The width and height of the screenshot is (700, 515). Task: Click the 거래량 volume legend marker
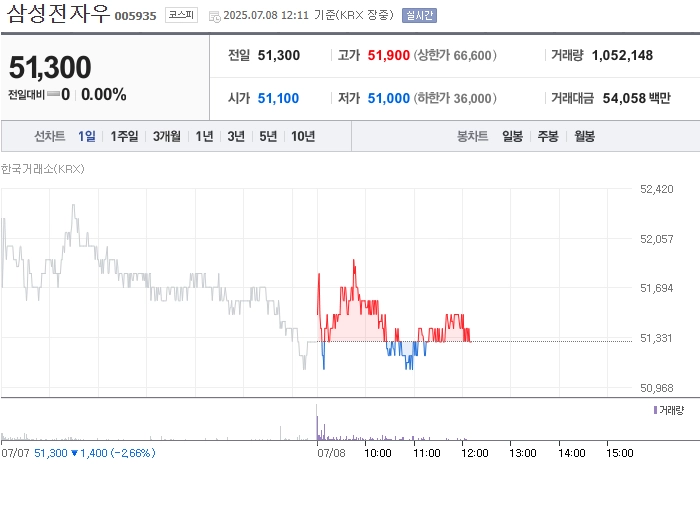click(x=655, y=410)
